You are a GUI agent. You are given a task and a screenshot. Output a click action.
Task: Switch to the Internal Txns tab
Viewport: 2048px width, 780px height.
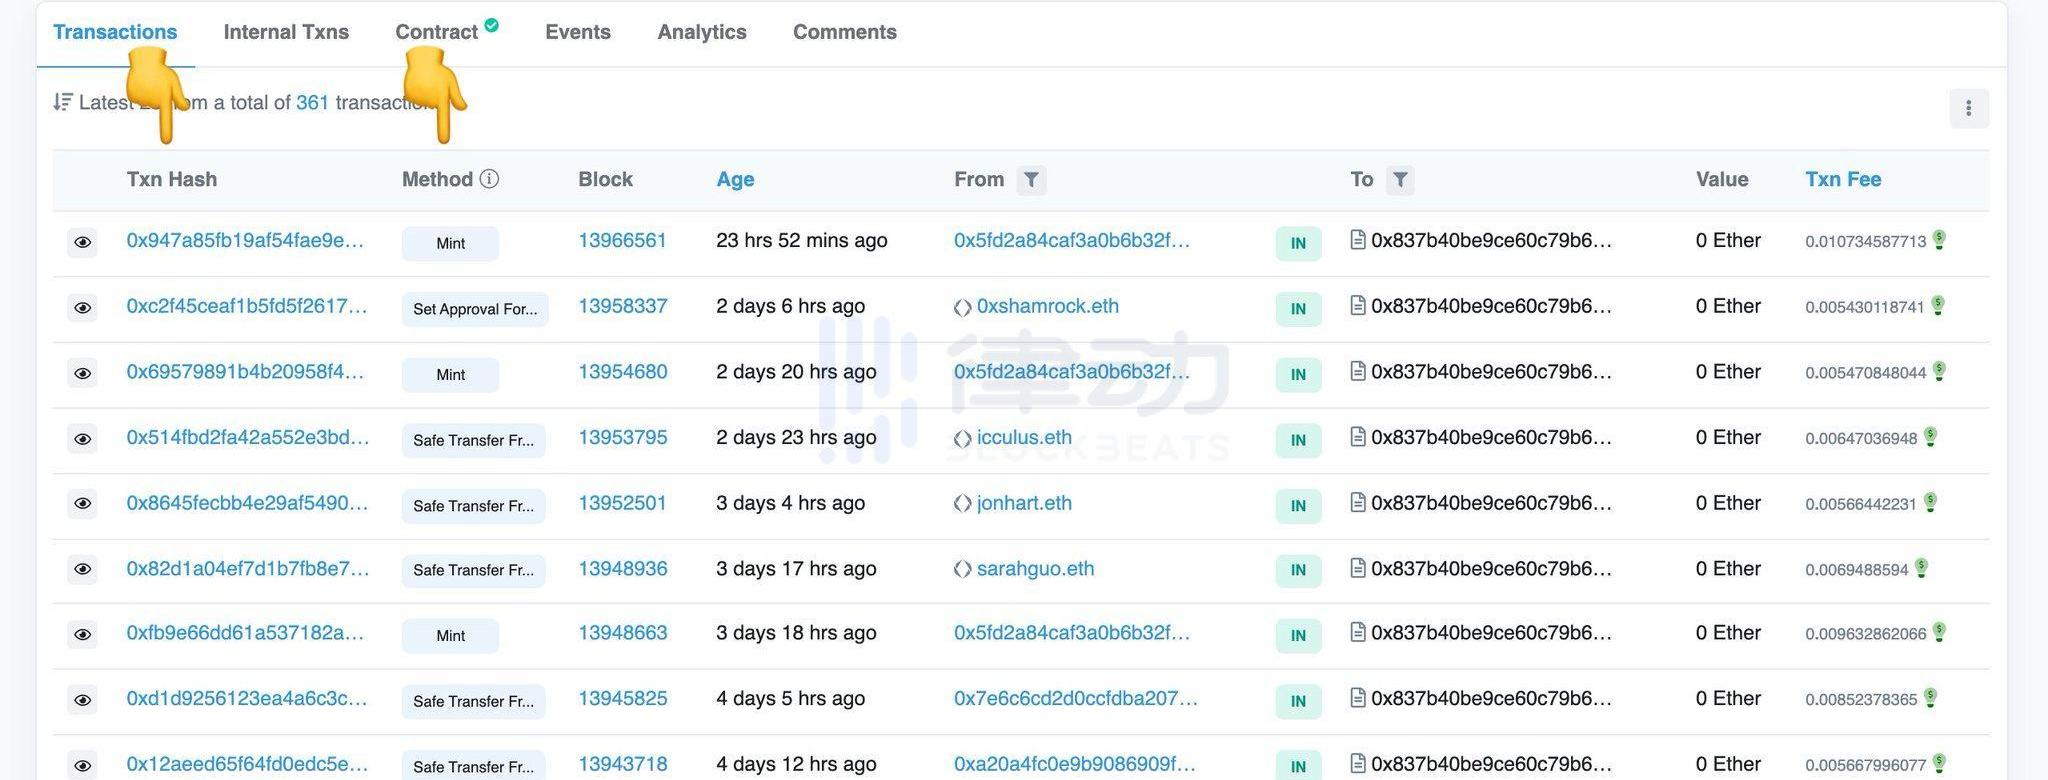pyautogui.click(x=286, y=32)
